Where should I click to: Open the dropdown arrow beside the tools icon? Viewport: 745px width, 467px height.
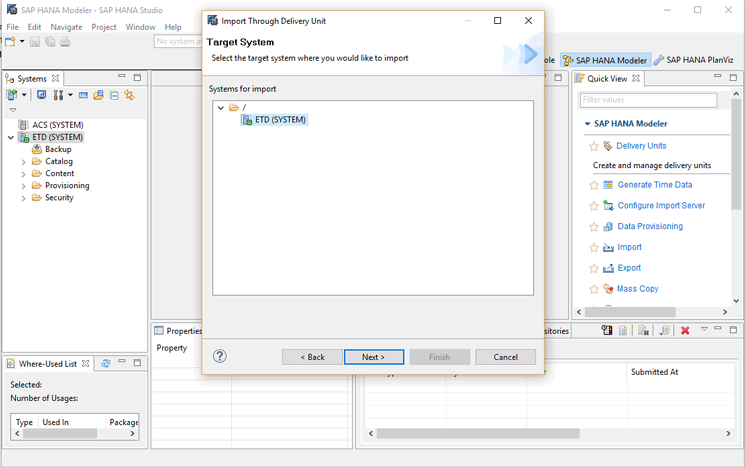tap(70, 95)
